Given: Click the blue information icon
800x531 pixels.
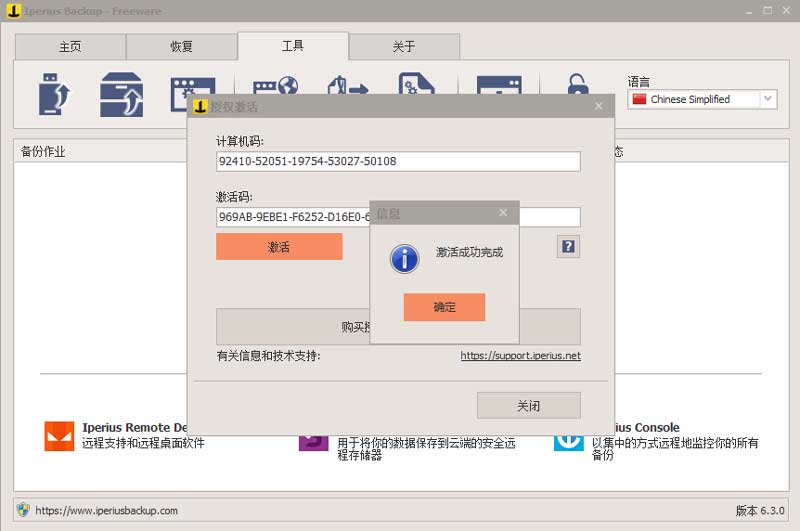Looking at the screenshot, I should (x=405, y=259).
